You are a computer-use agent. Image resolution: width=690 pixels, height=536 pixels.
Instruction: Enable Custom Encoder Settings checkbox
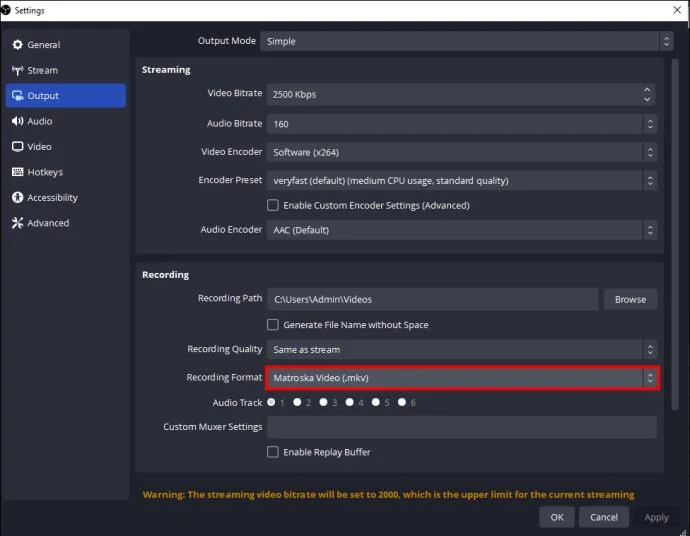coord(273,205)
